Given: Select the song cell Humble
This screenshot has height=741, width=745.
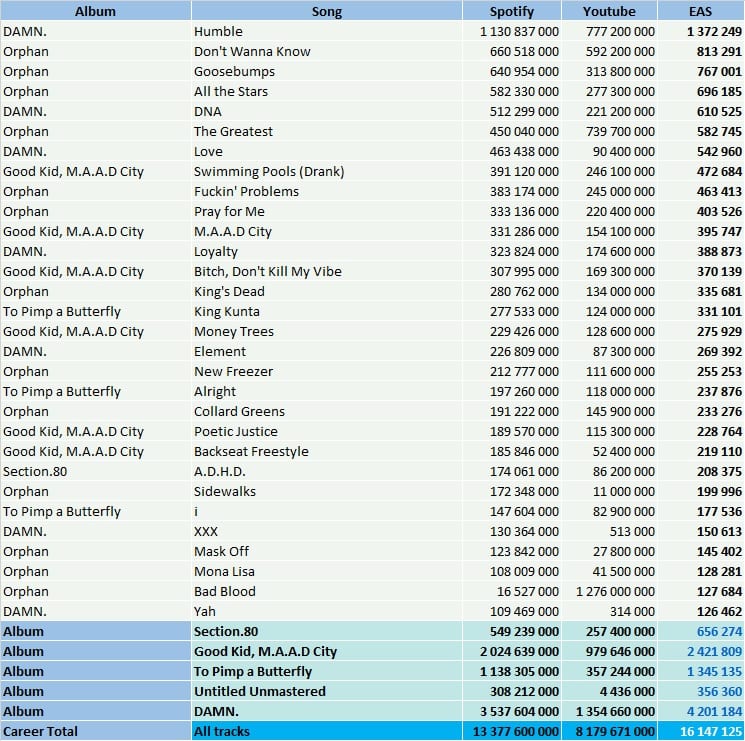Looking at the screenshot, I should [x=326, y=31].
